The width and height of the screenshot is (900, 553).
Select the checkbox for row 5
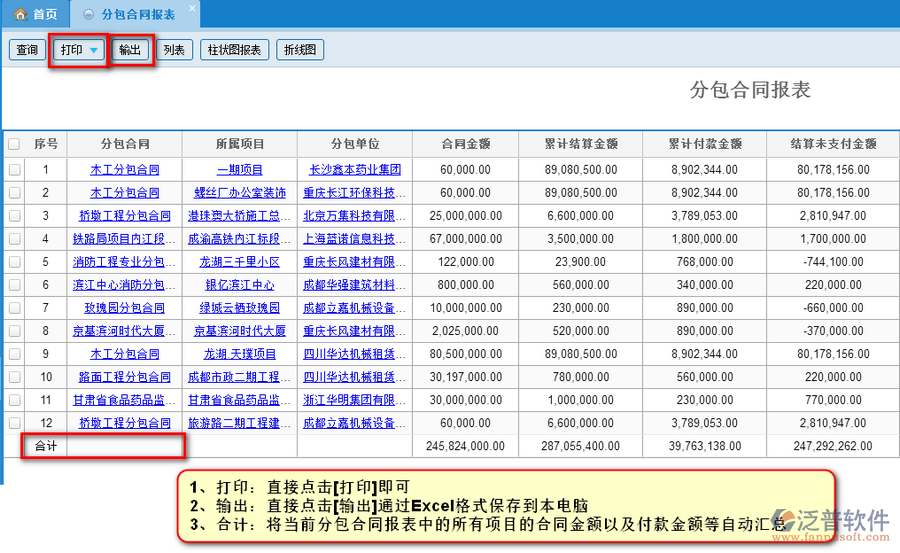click(14, 262)
